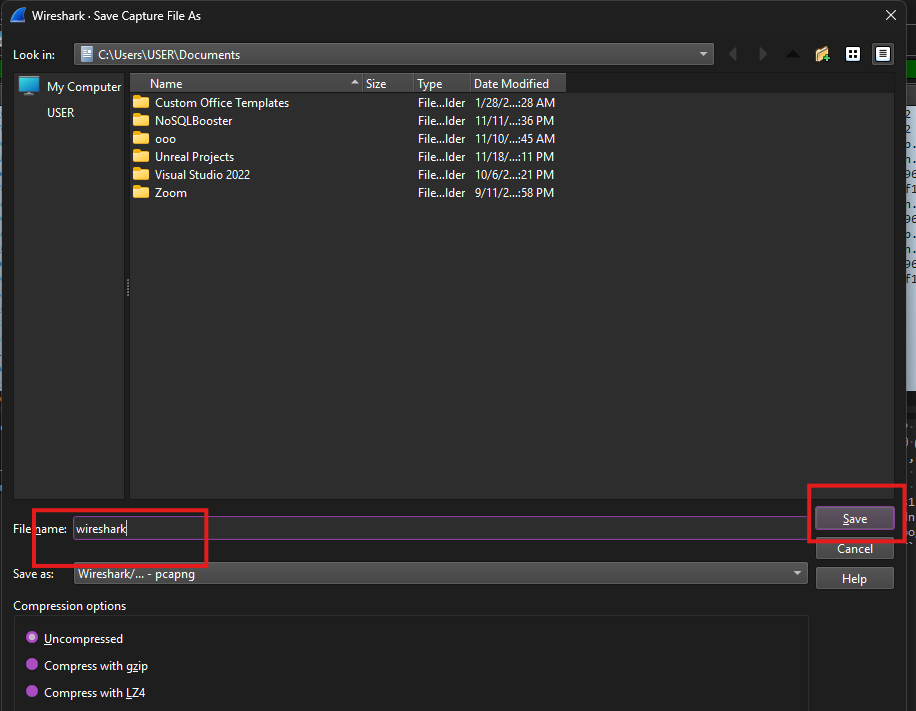Select 'Custom Office Templates' name text

click(222, 103)
